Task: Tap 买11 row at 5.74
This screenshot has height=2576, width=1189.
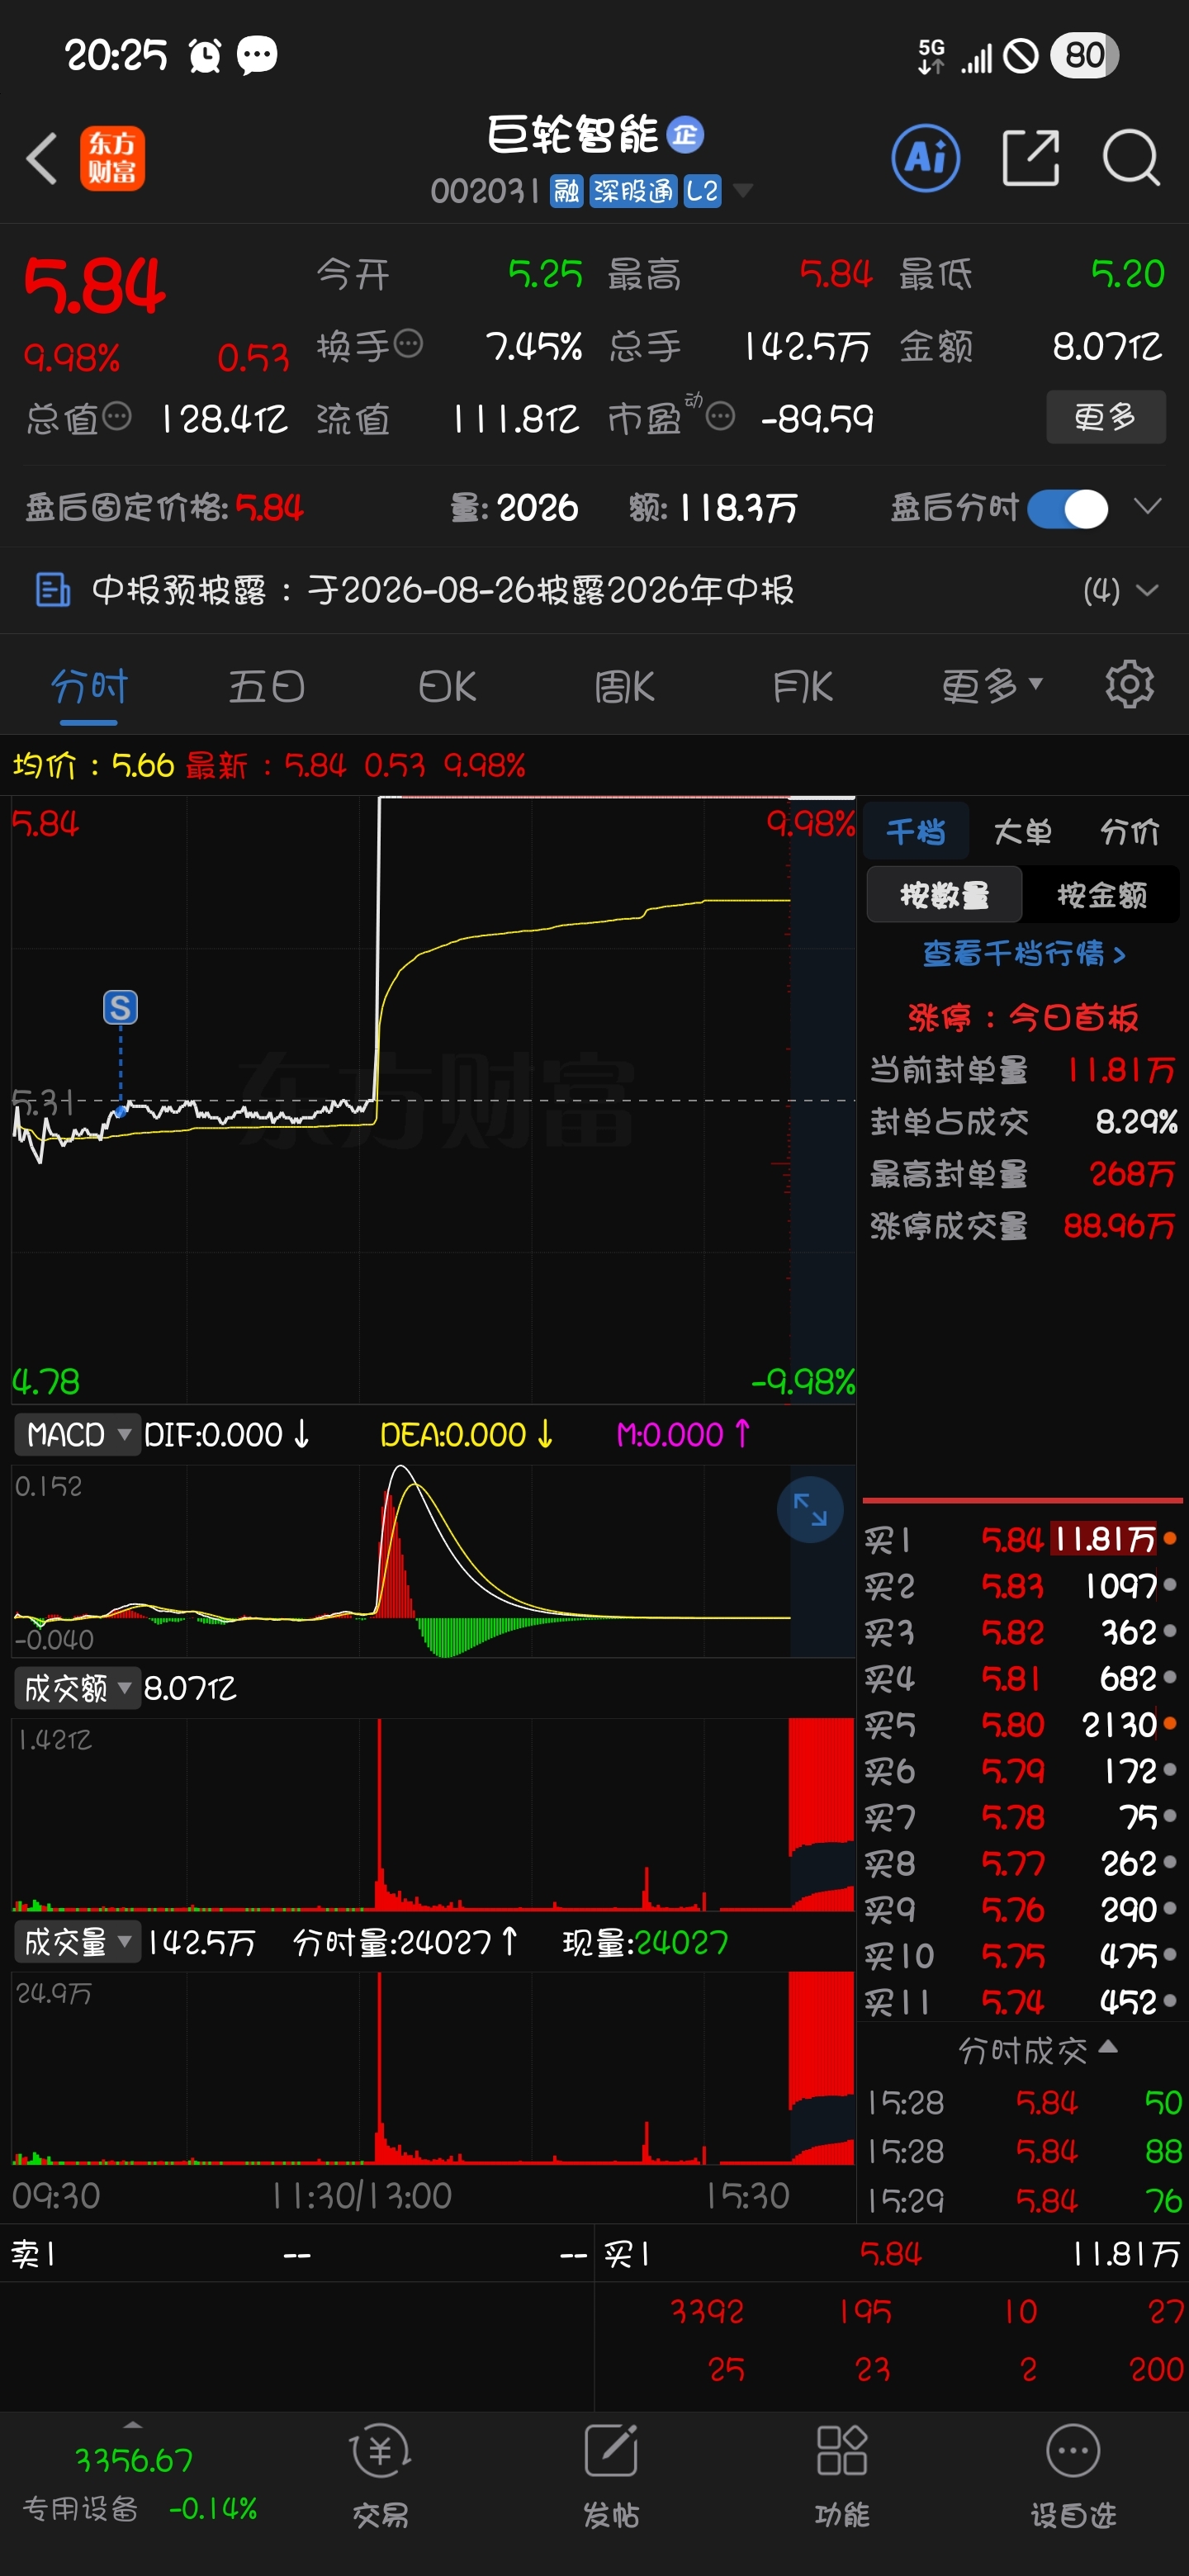Action: (x=1021, y=2002)
